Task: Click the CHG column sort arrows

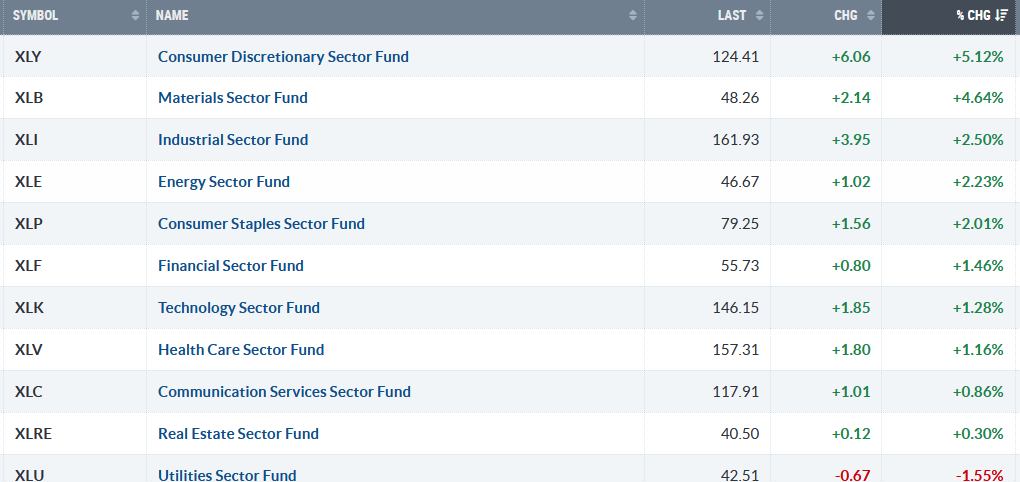Action: (870, 16)
